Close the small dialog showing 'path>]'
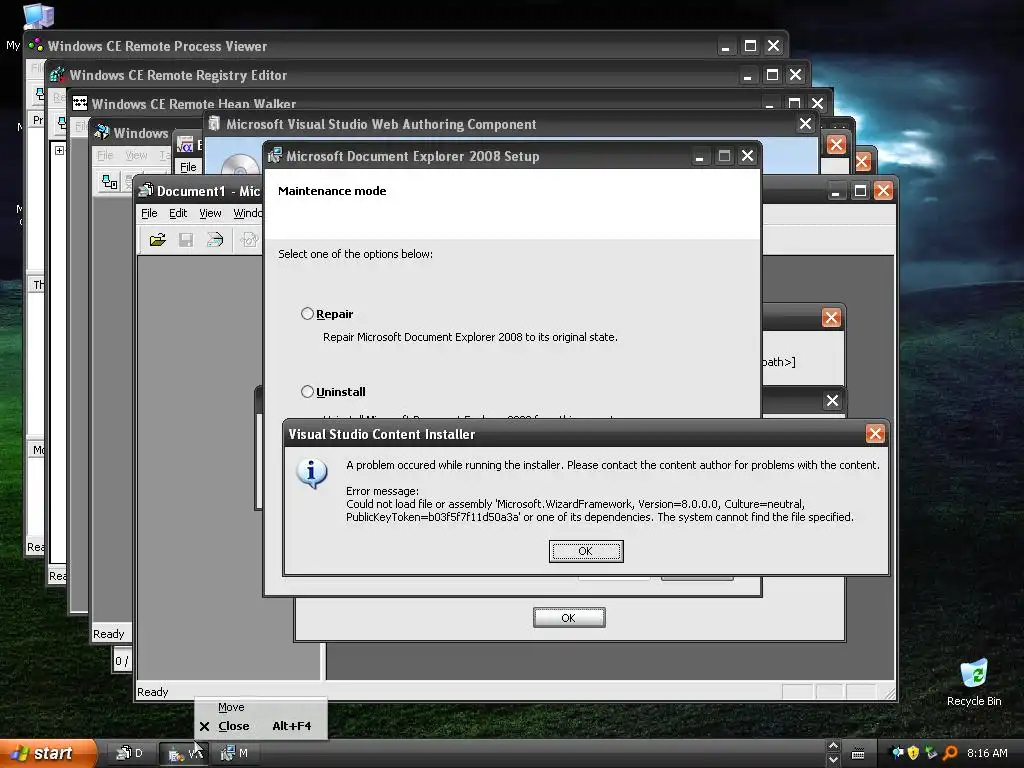The height and width of the screenshot is (768, 1024). point(831,317)
